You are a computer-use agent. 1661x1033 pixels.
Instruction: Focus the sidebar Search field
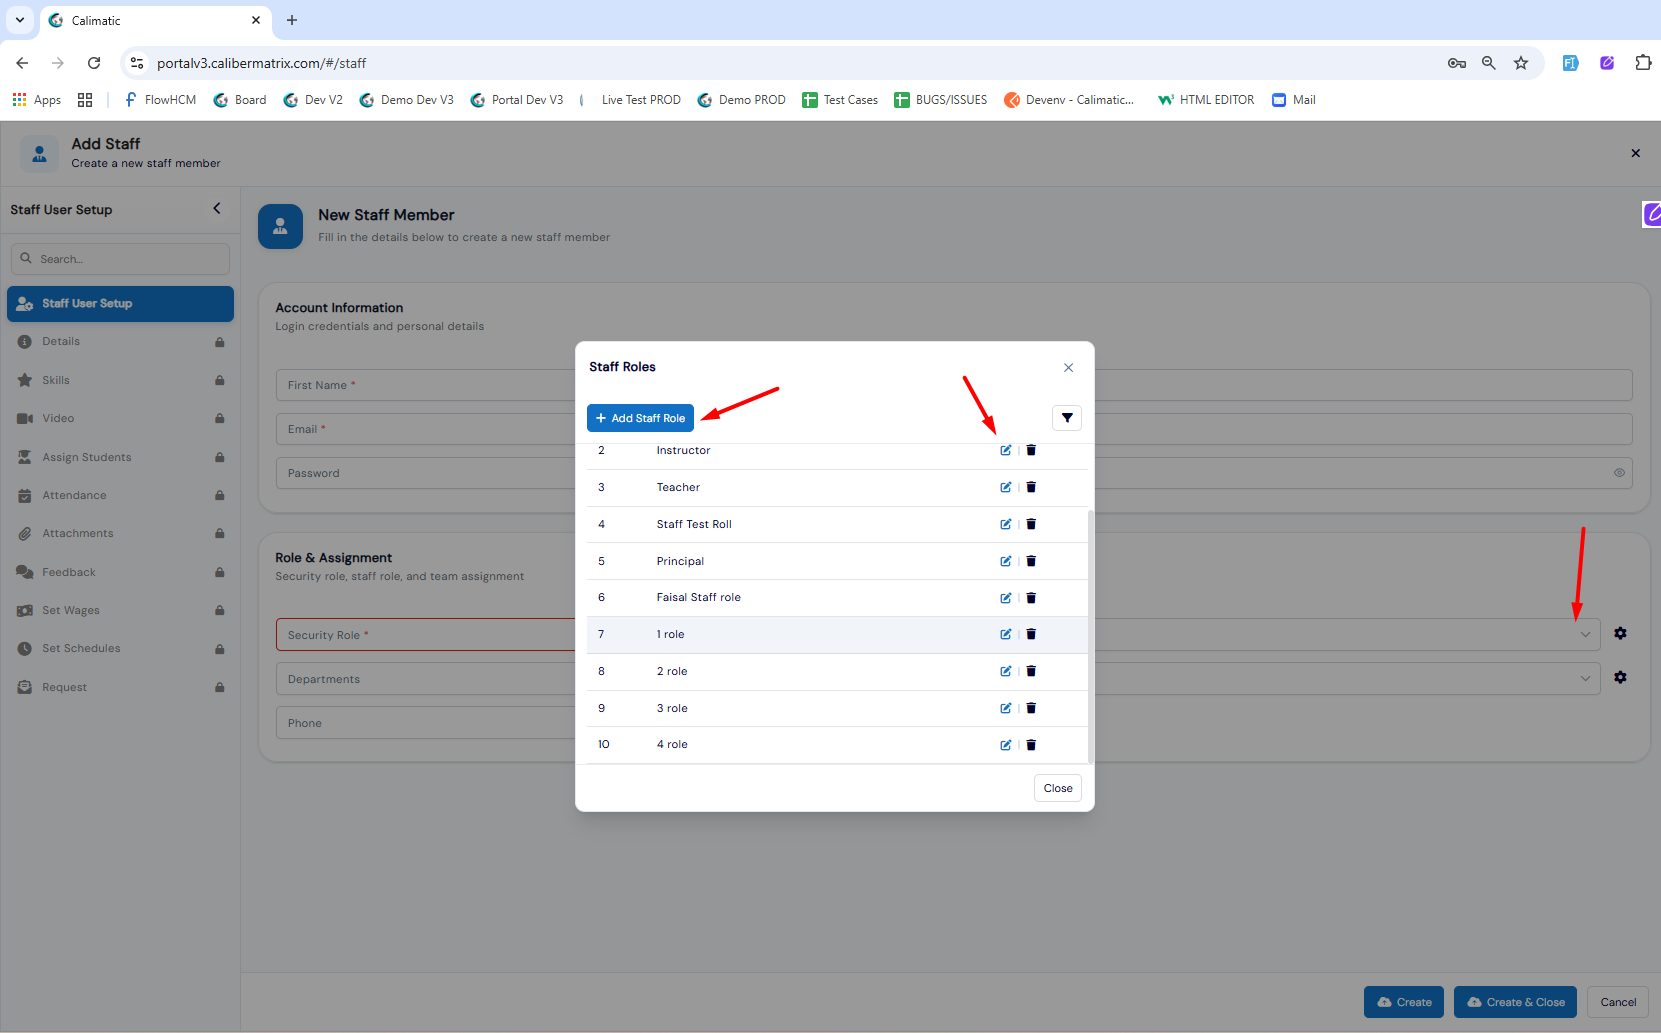pyautogui.click(x=120, y=259)
